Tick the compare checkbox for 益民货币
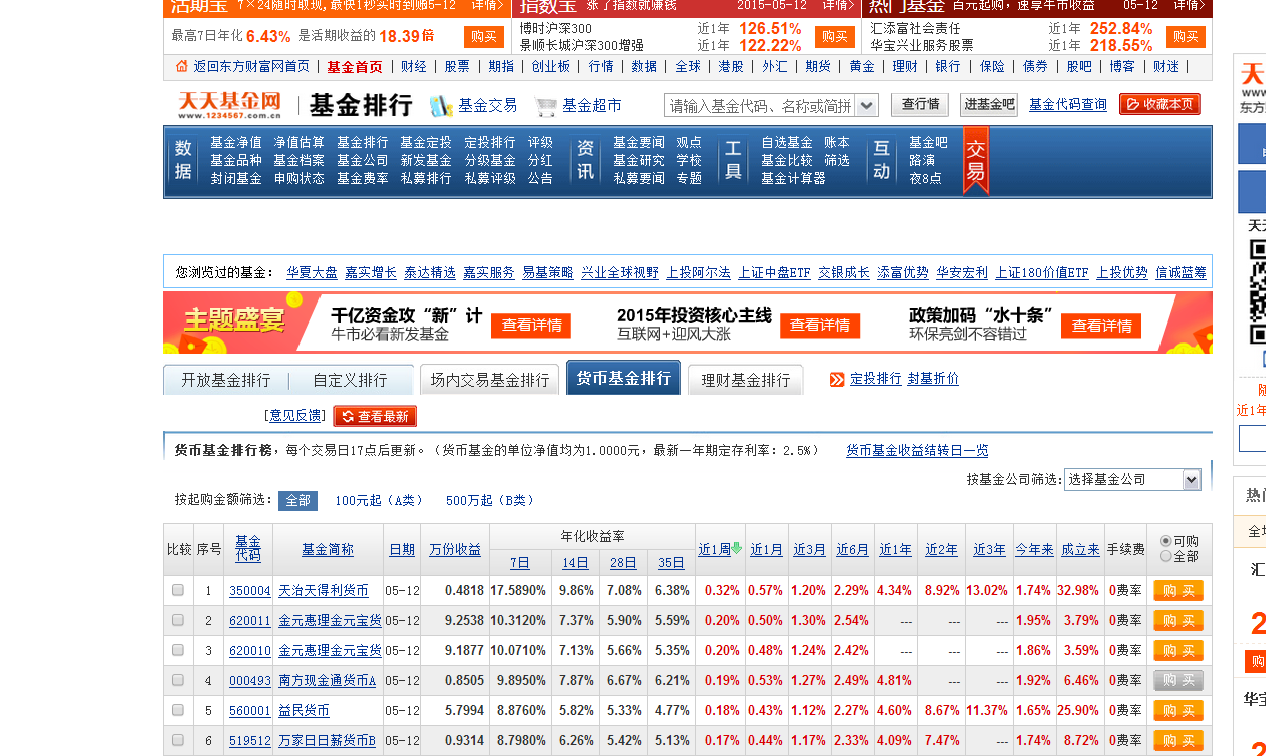The width and height of the screenshot is (1266, 756). click(x=178, y=711)
